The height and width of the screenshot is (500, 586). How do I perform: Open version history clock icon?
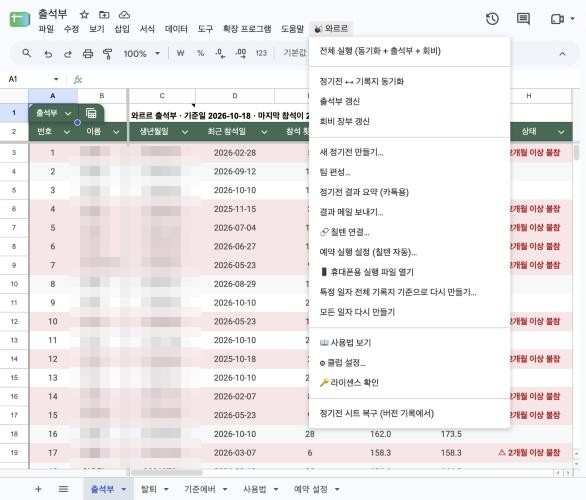pos(492,19)
